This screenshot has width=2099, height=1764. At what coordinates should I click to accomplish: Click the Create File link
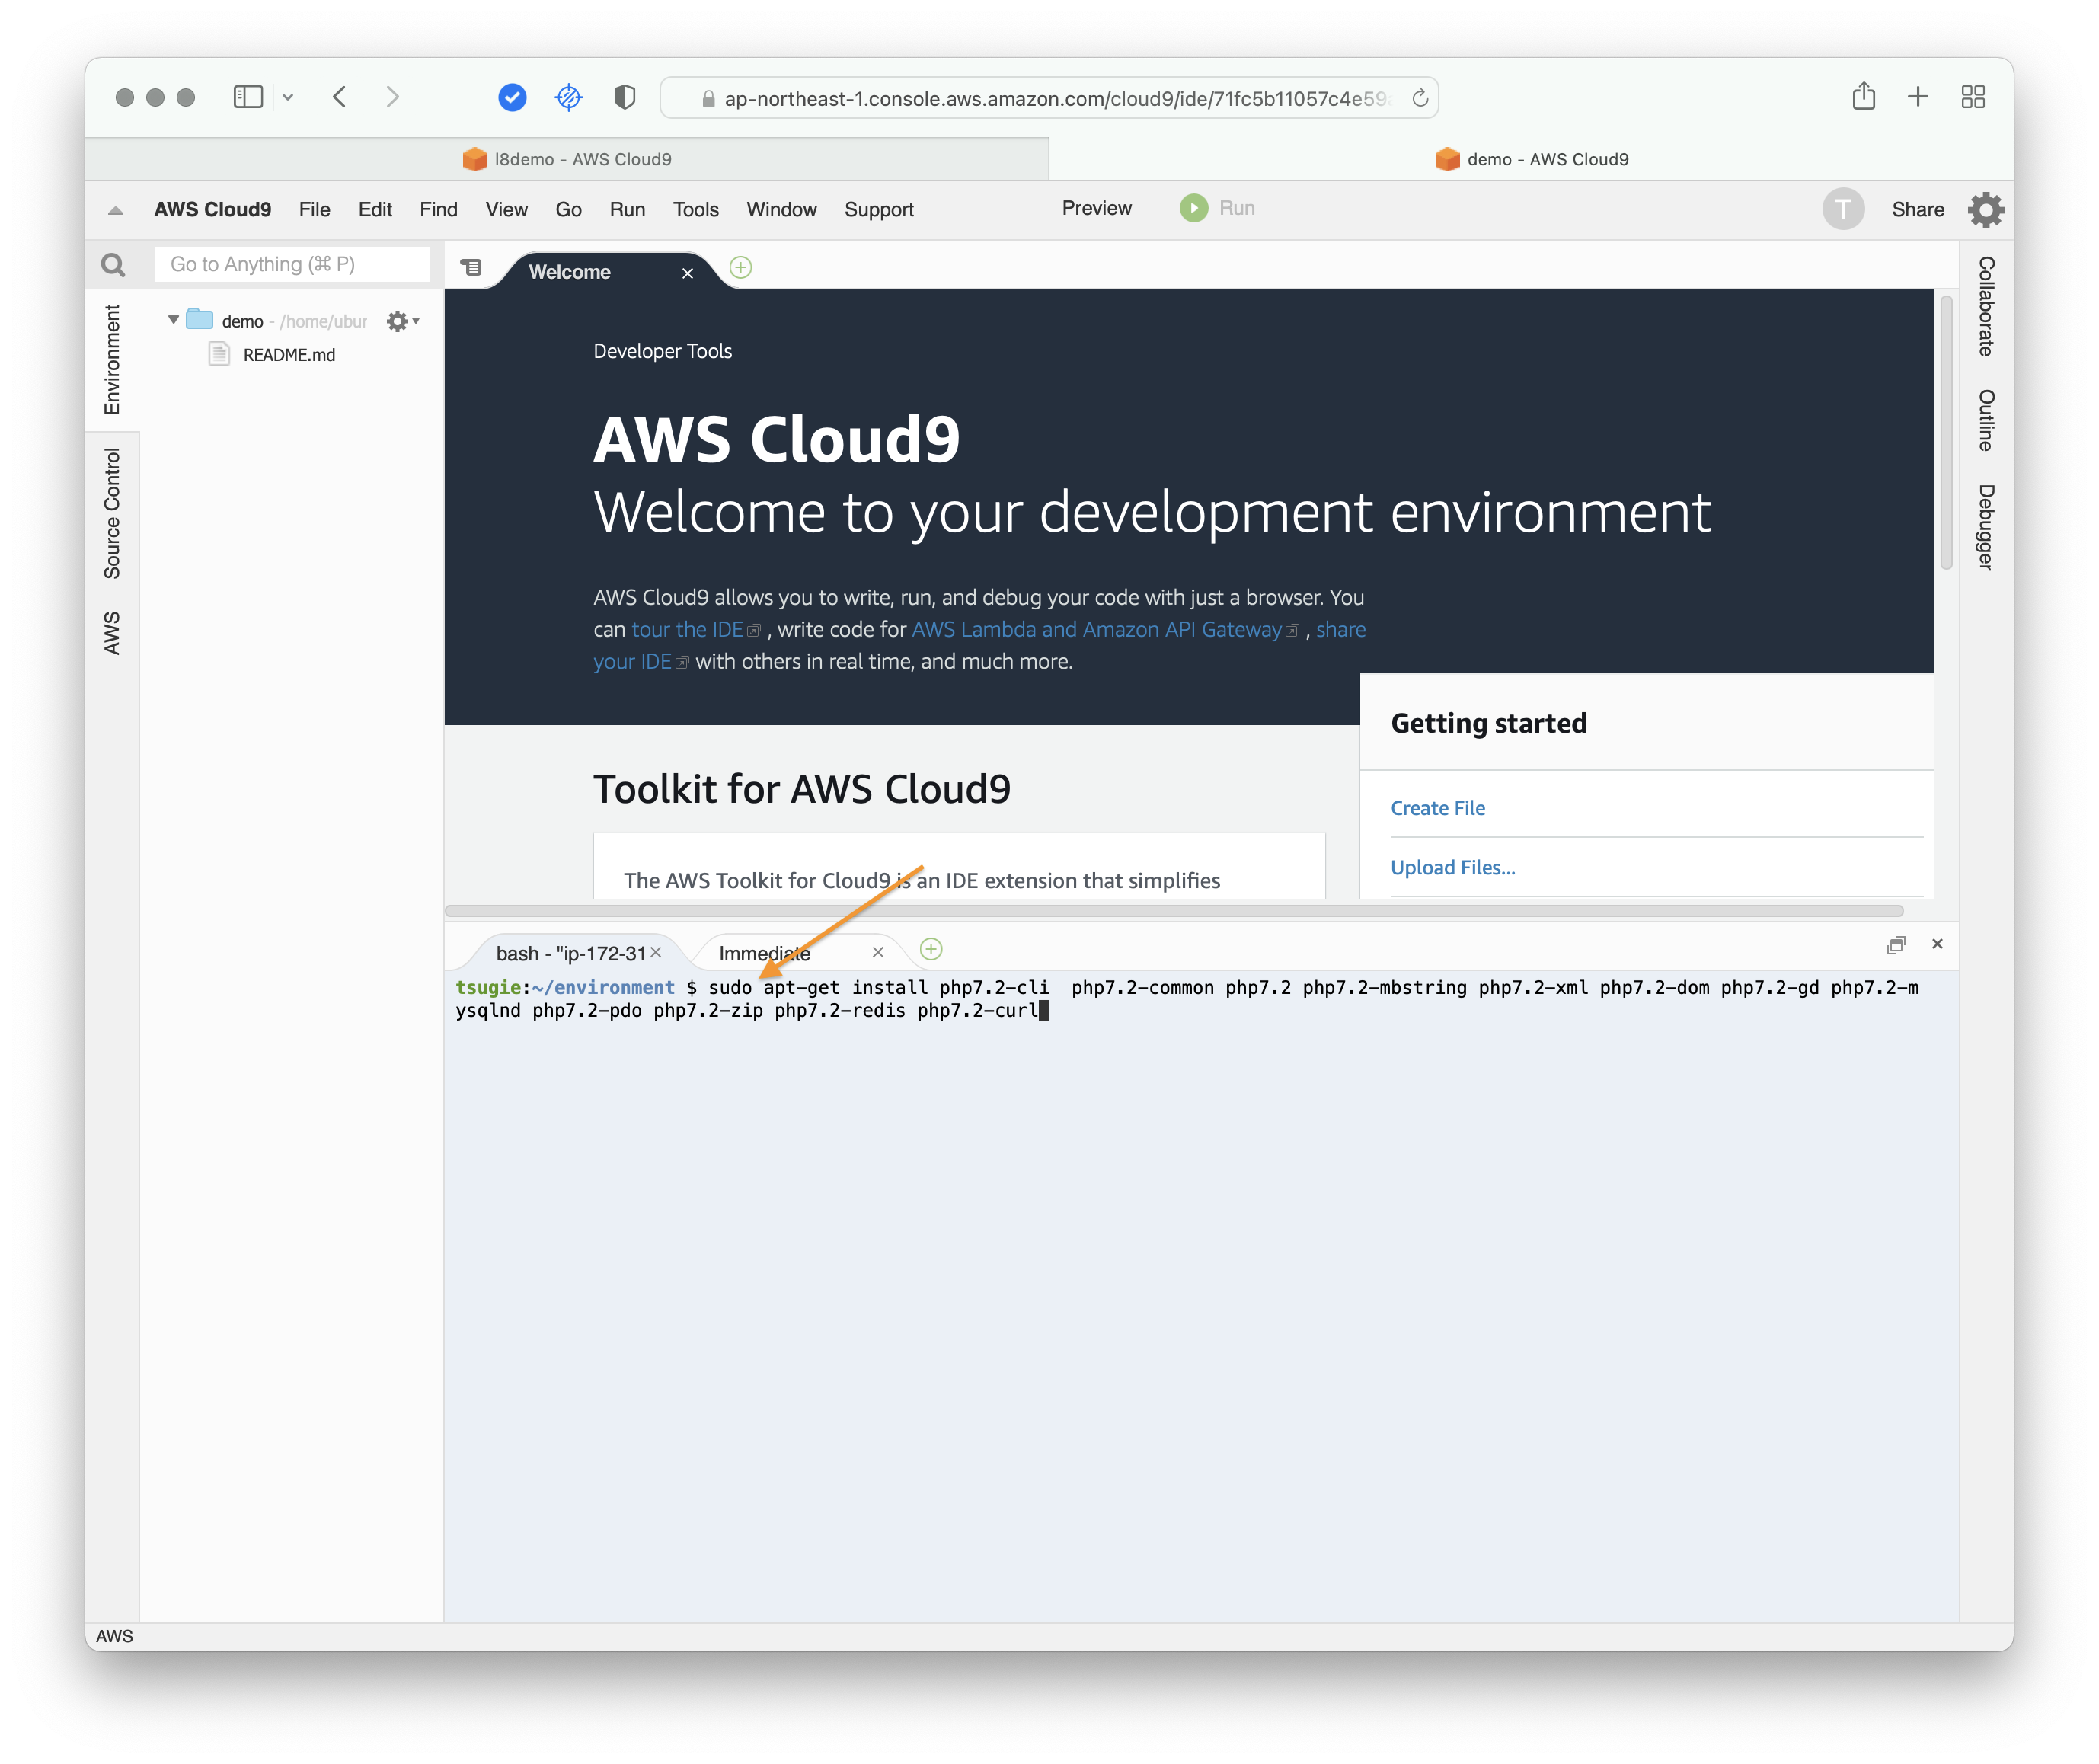point(1437,808)
